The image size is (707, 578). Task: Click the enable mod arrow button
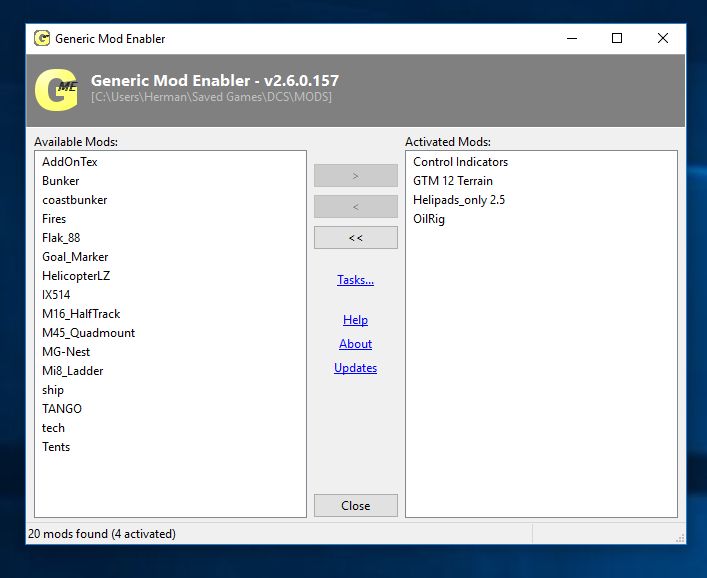356,175
